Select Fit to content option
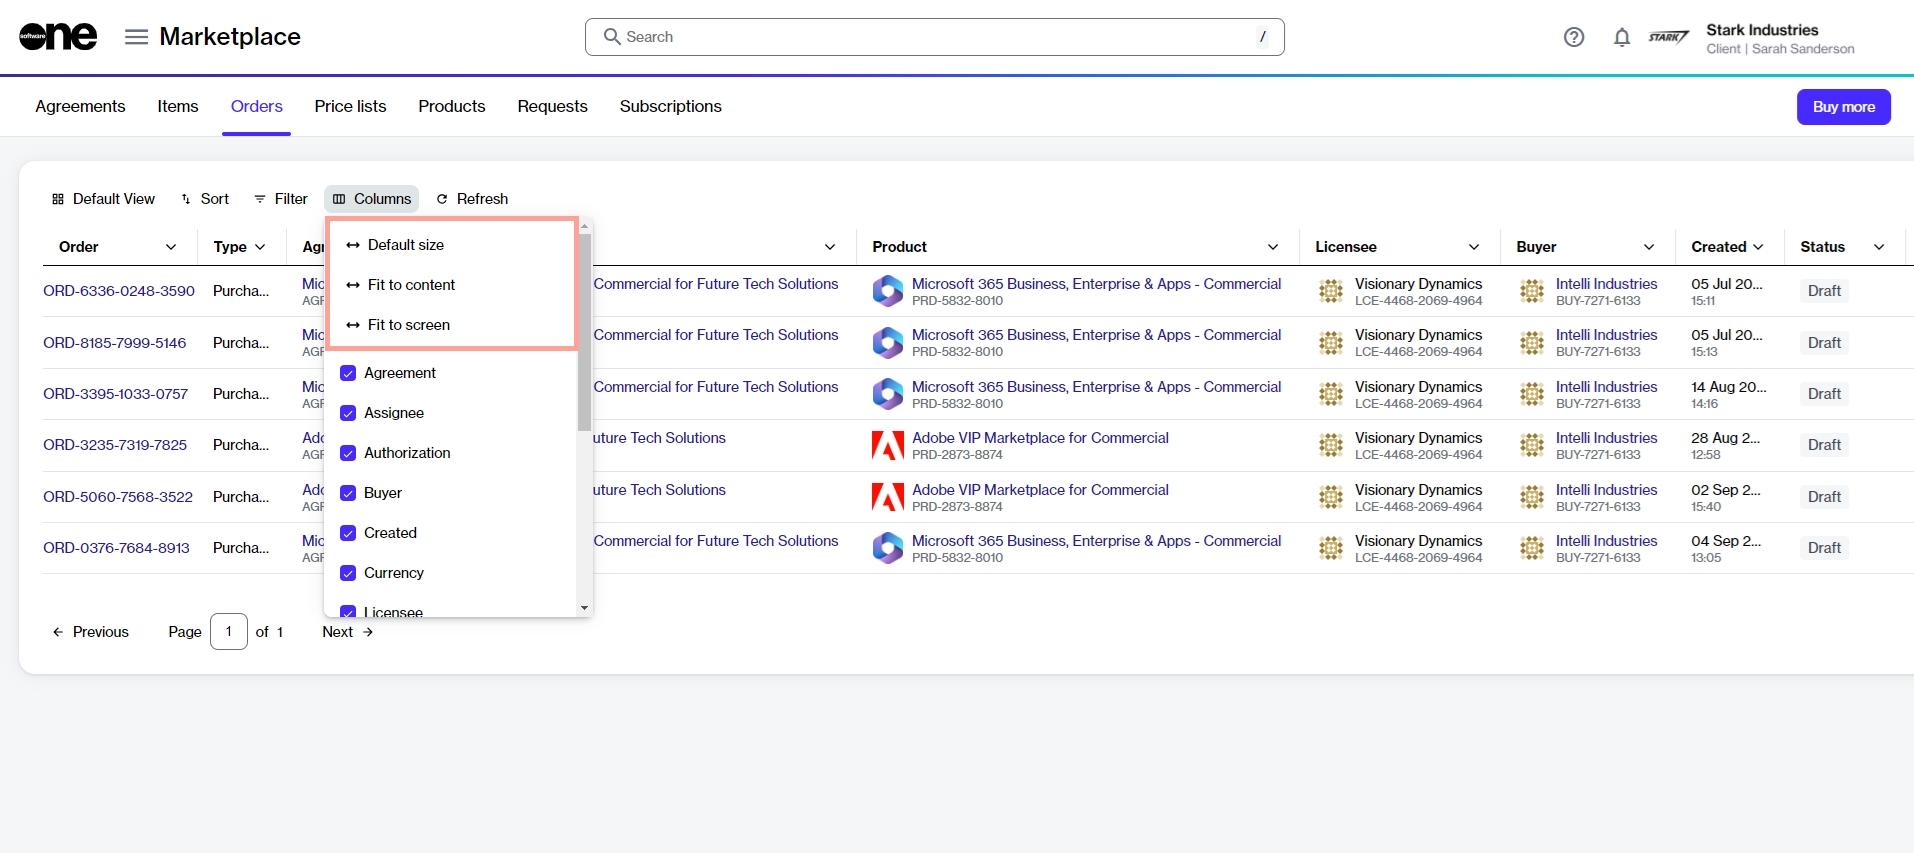This screenshot has height=853, width=1914. point(411,285)
